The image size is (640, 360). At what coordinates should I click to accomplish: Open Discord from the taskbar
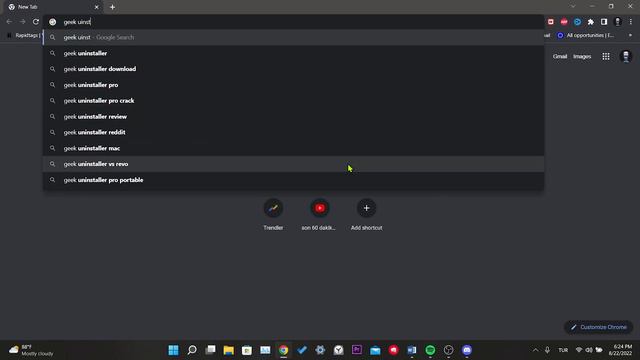coord(467,350)
